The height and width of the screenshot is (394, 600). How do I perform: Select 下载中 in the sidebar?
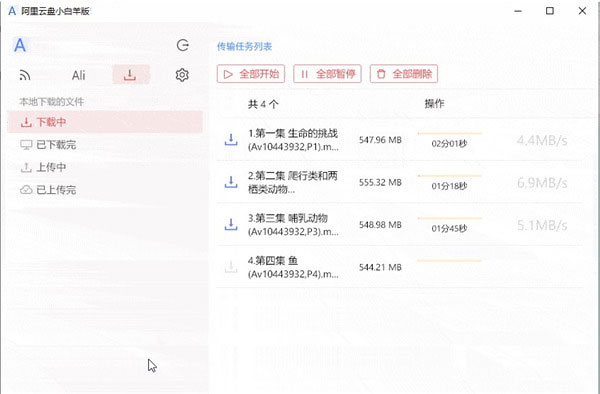tap(104, 122)
